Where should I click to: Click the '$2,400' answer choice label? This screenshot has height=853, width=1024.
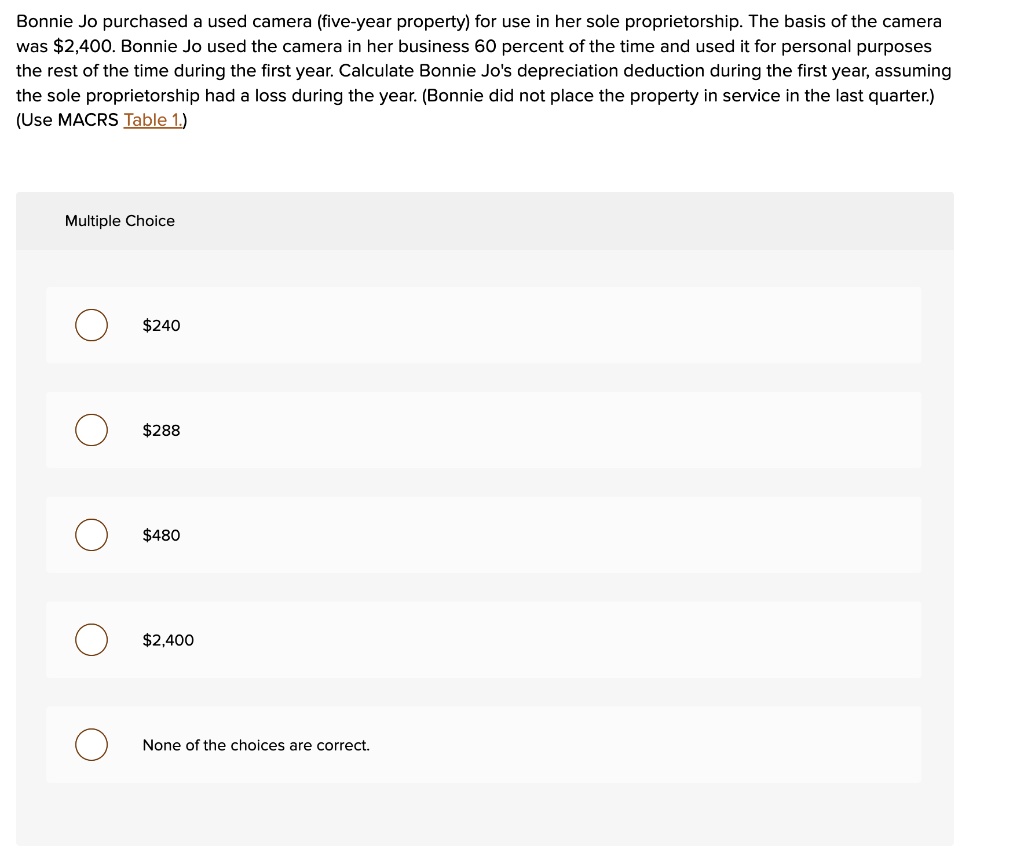point(168,640)
